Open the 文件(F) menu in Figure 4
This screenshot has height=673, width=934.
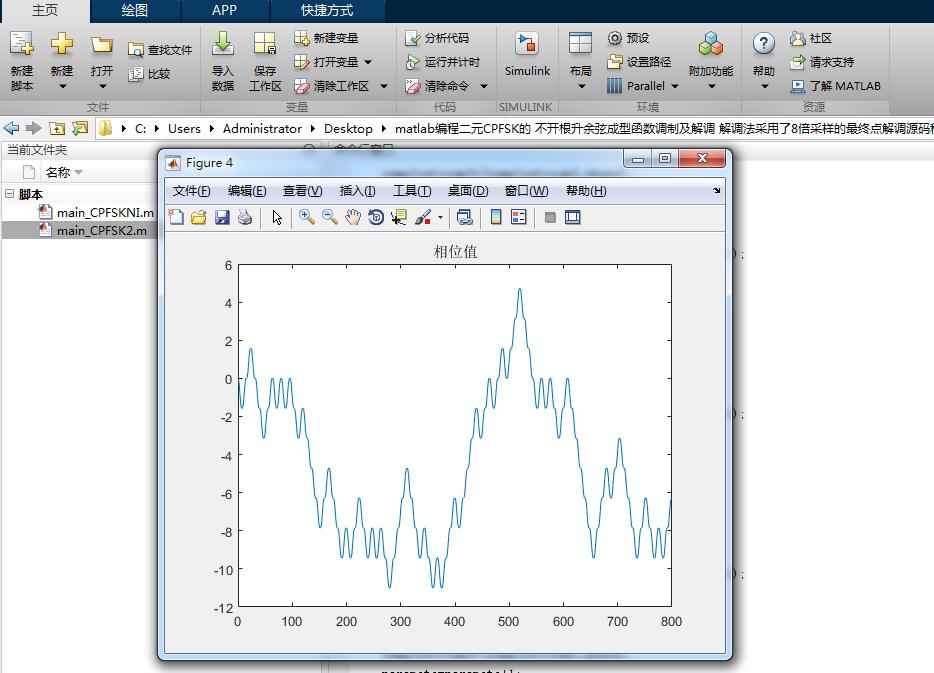point(191,191)
